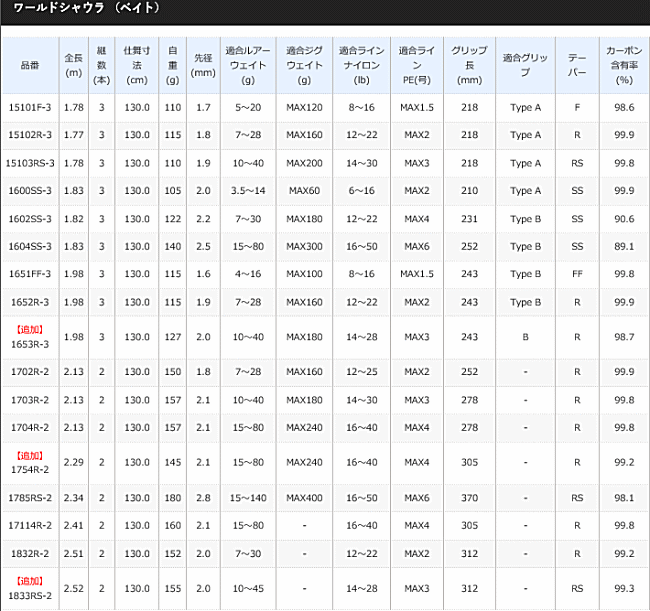Click the total length value 2.34

point(74,498)
